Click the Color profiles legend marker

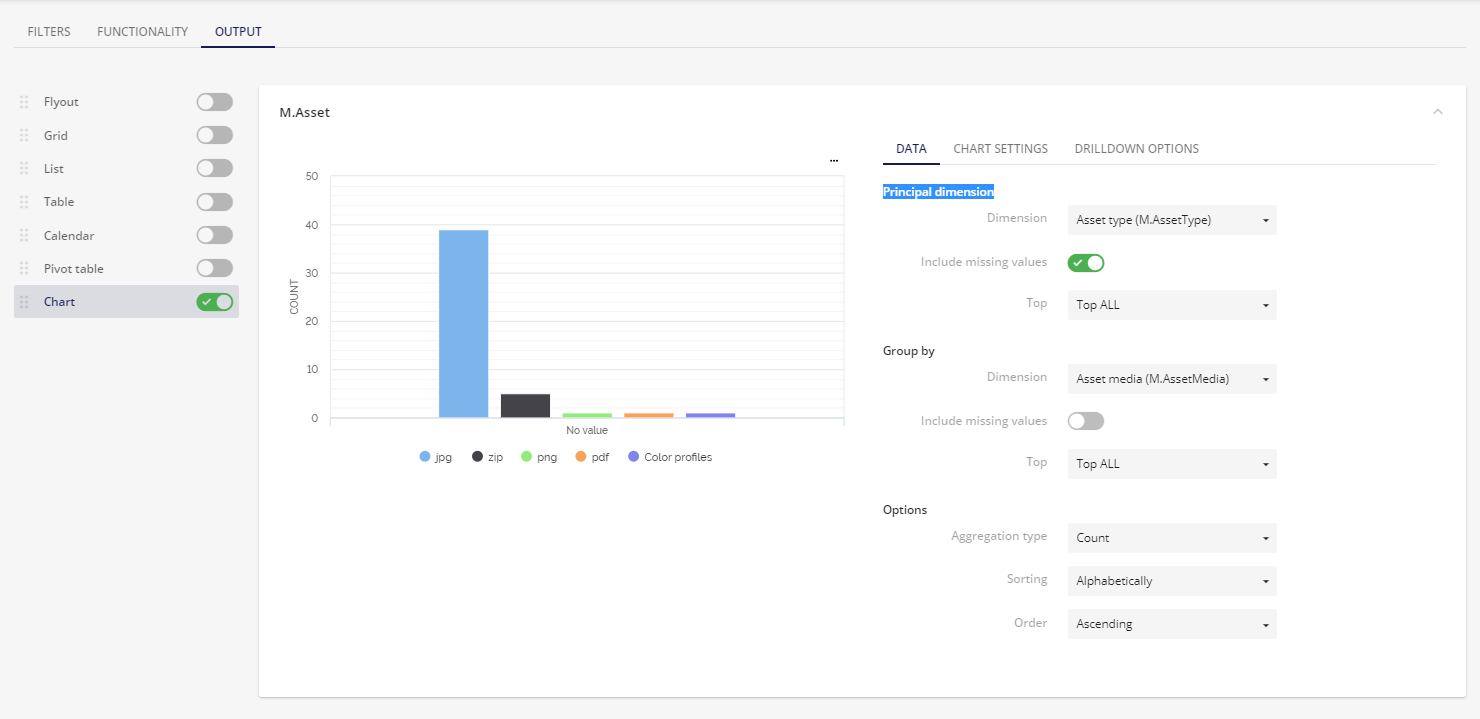633,457
